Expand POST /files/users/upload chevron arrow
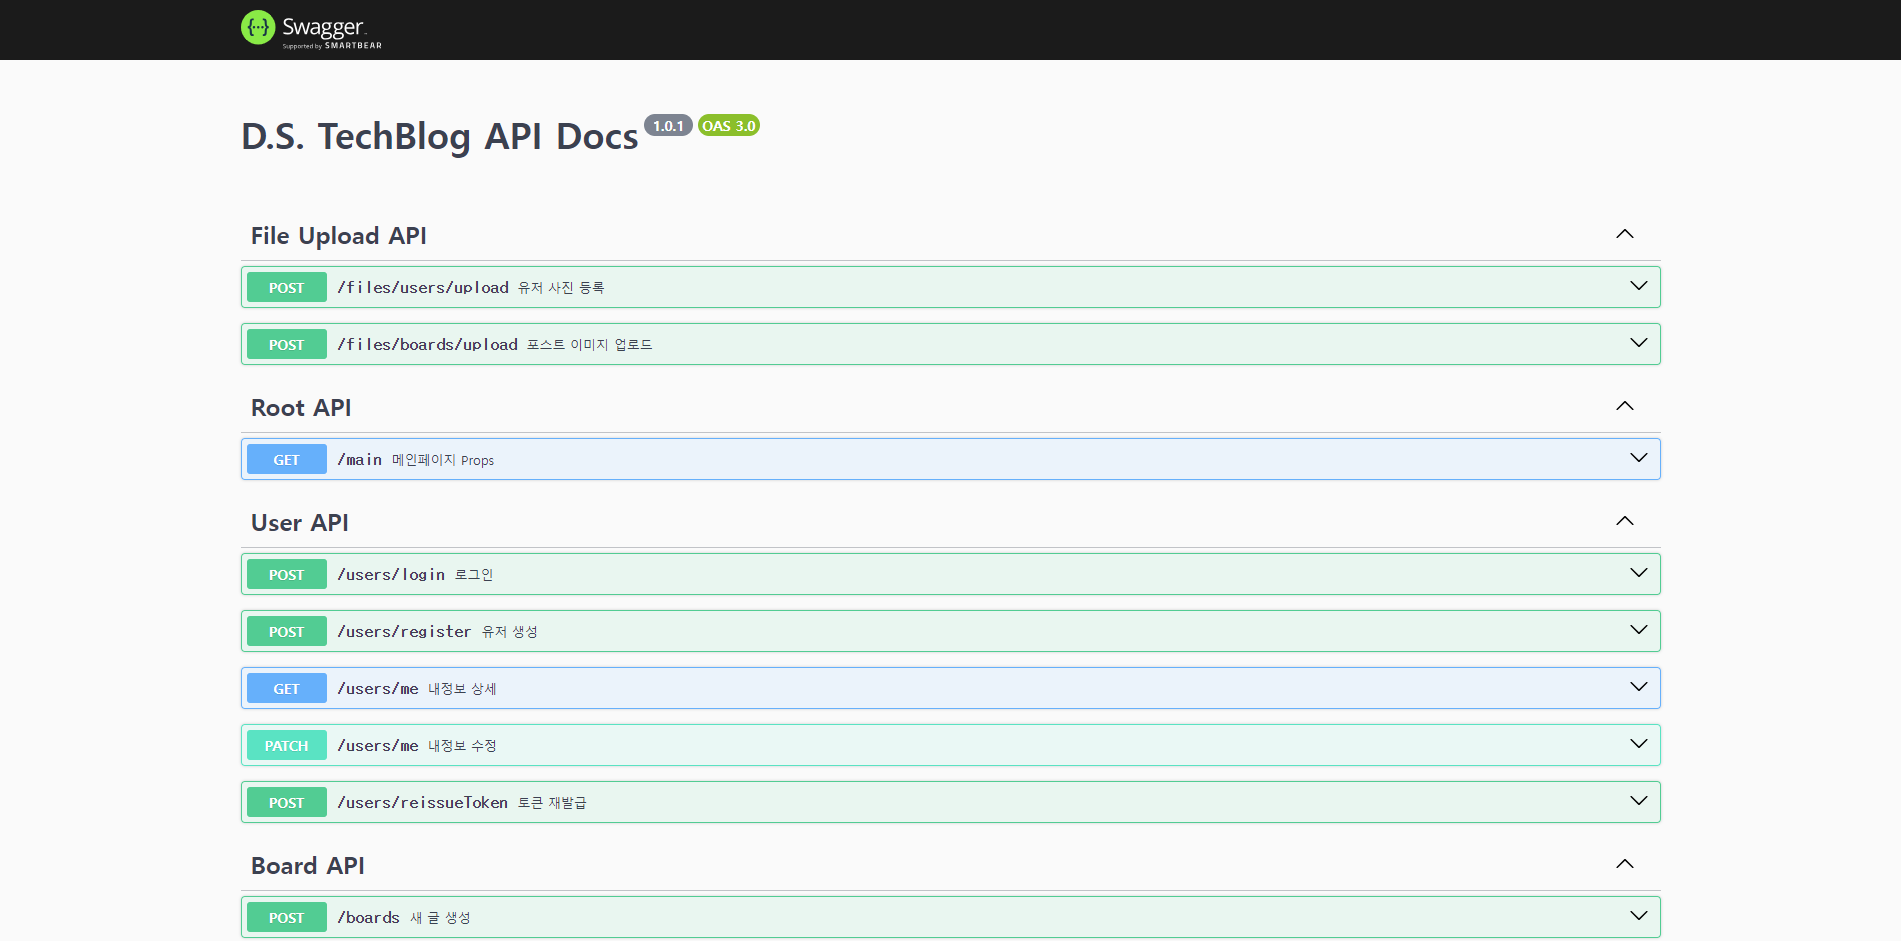Viewport: 1901px width, 941px height. pyautogui.click(x=1638, y=287)
